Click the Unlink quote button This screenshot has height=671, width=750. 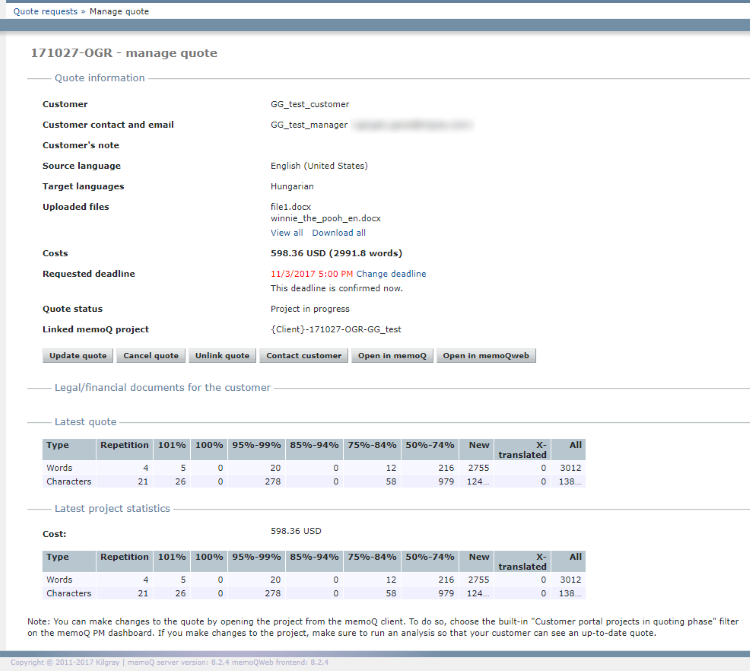coord(222,356)
